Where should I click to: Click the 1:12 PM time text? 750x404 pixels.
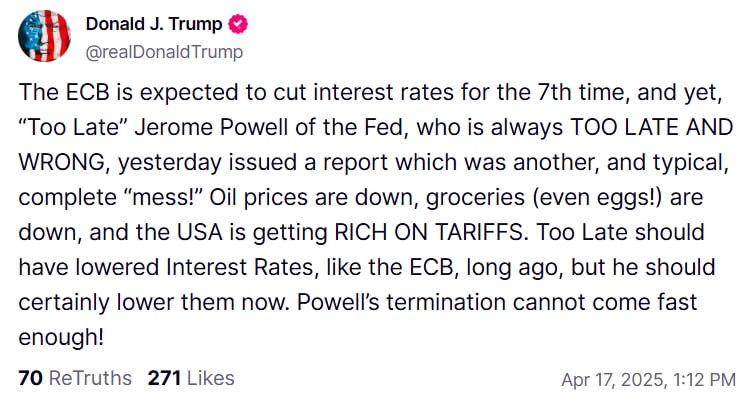[704, 380]
